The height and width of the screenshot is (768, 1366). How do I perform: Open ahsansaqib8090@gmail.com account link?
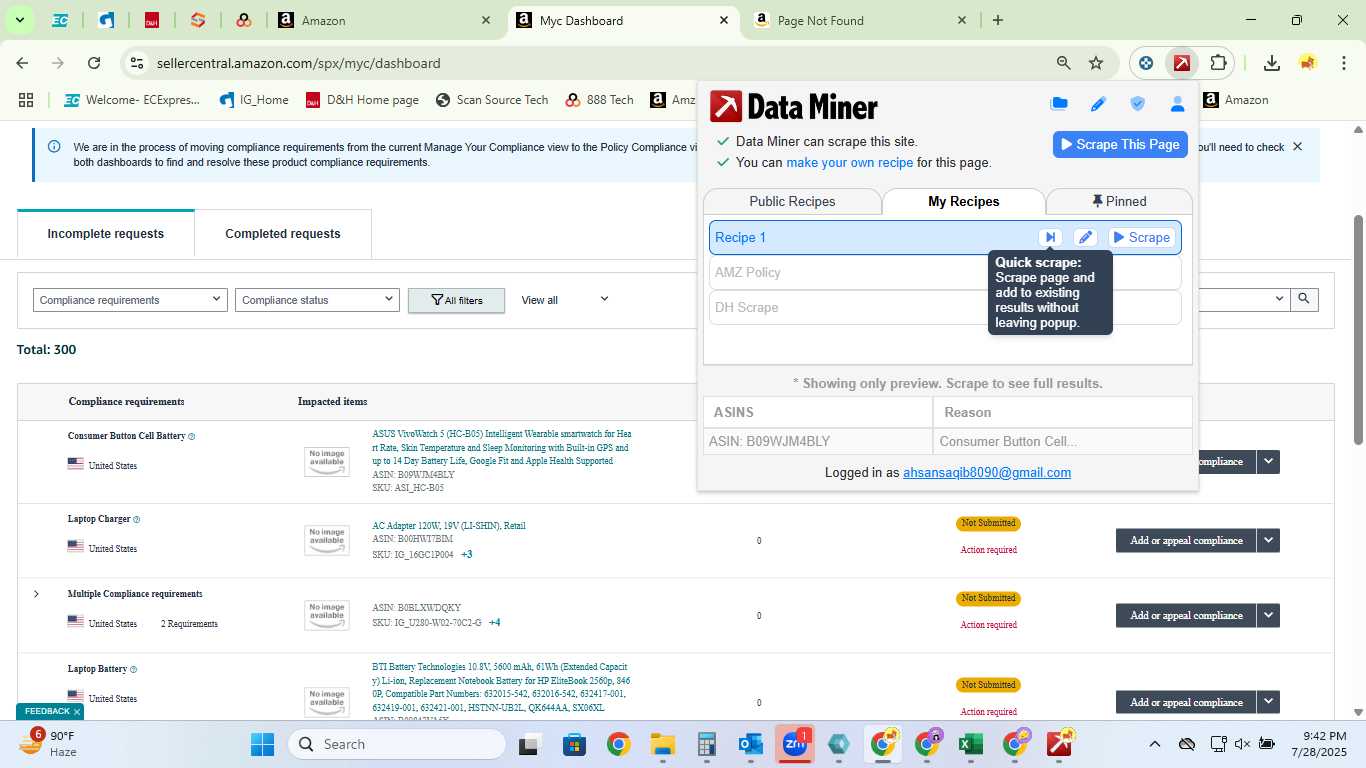987,472
